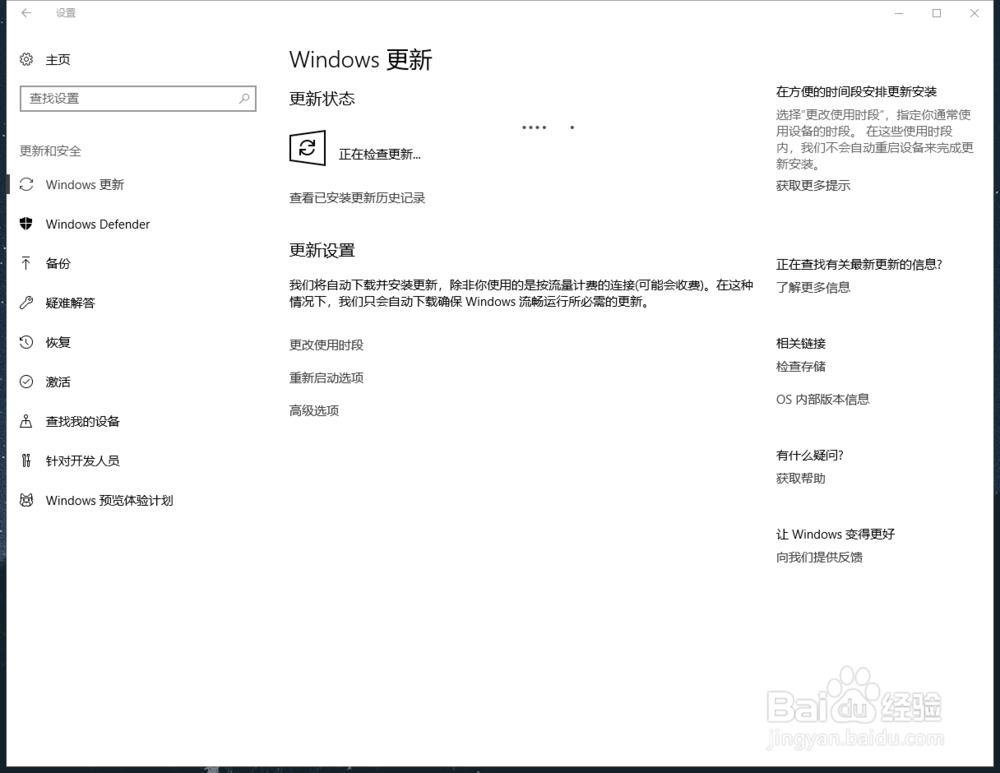Screen dimensions: 1000x773
Task: Click 了解更多信息 link
Action: click(x=813, y=287)
